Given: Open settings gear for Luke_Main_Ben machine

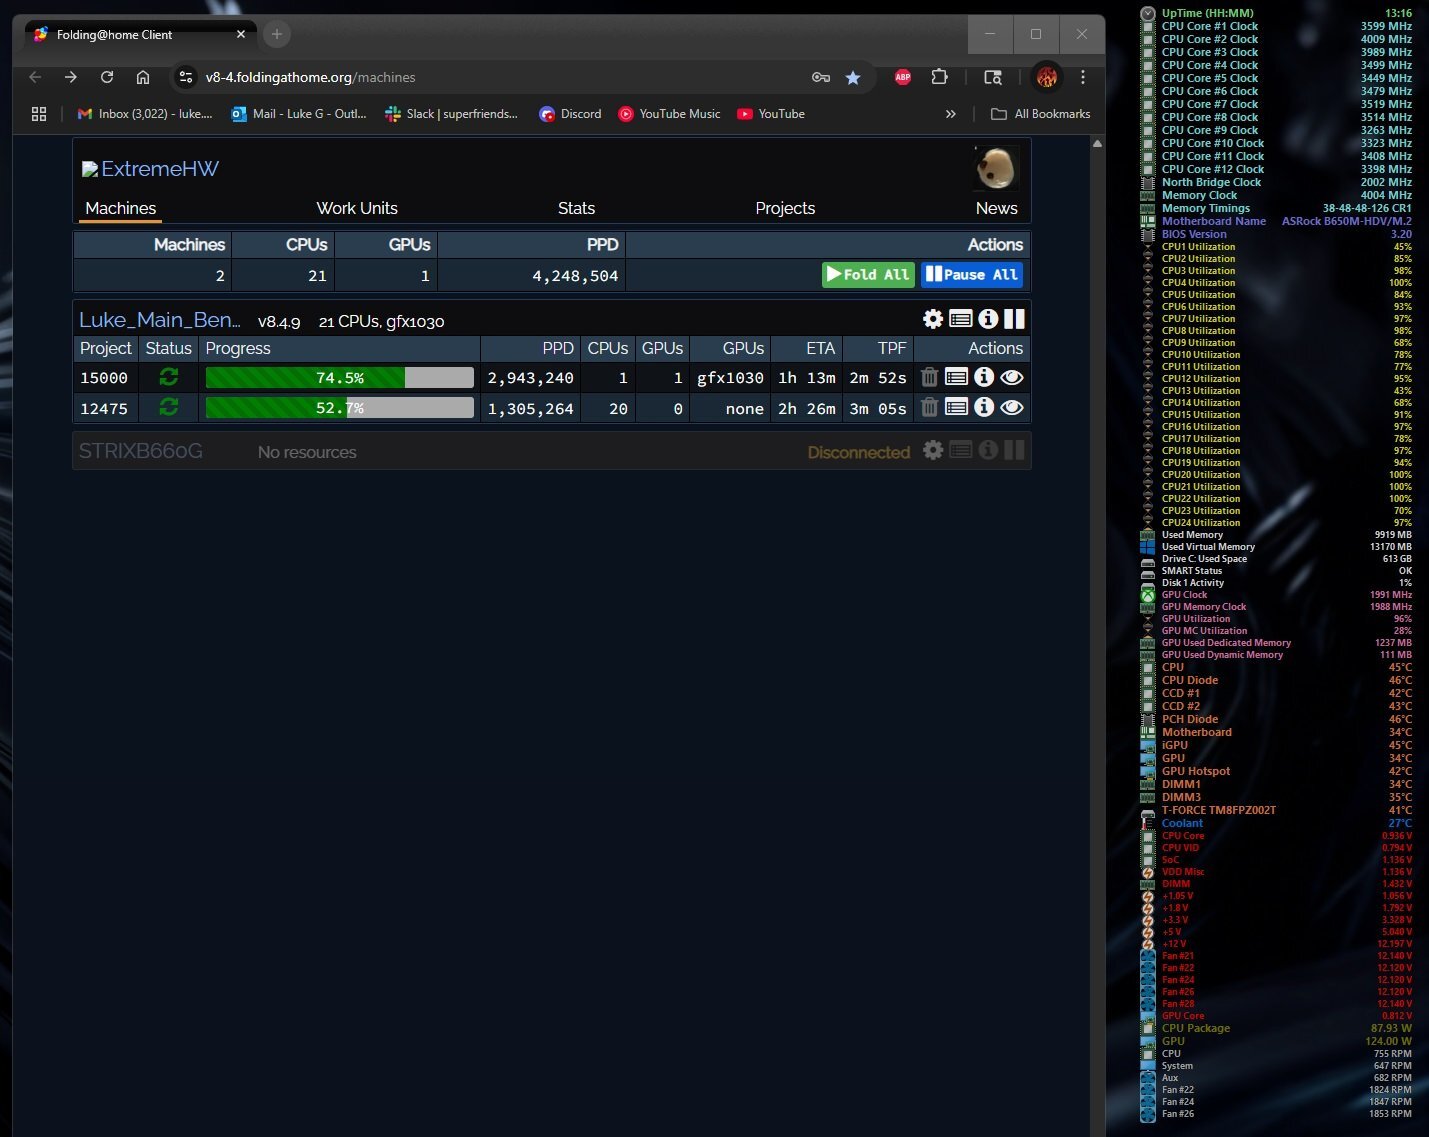Looking at the screenshot, I should pos(932,319).
